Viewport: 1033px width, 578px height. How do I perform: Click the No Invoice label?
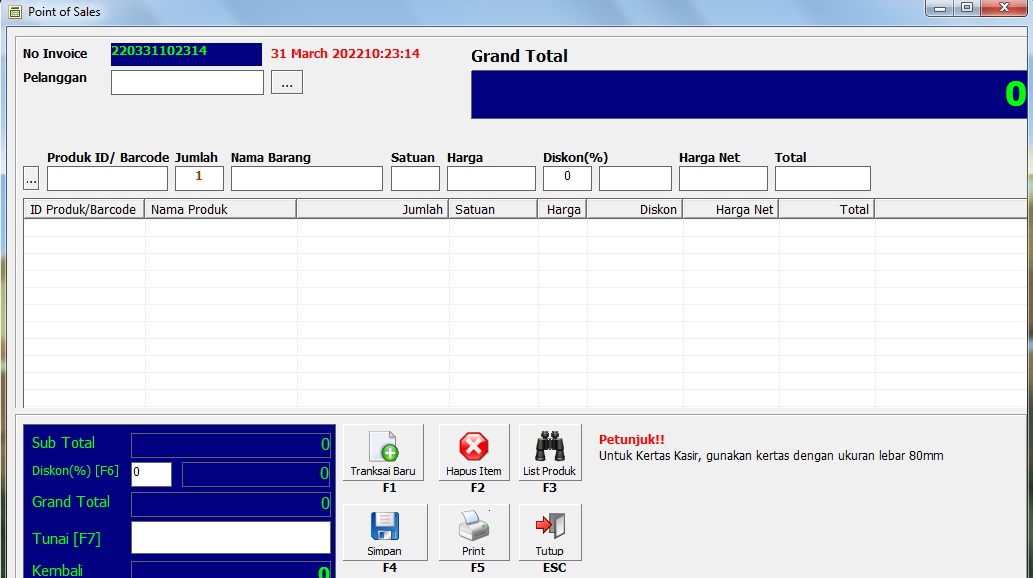tap(55, 54)
